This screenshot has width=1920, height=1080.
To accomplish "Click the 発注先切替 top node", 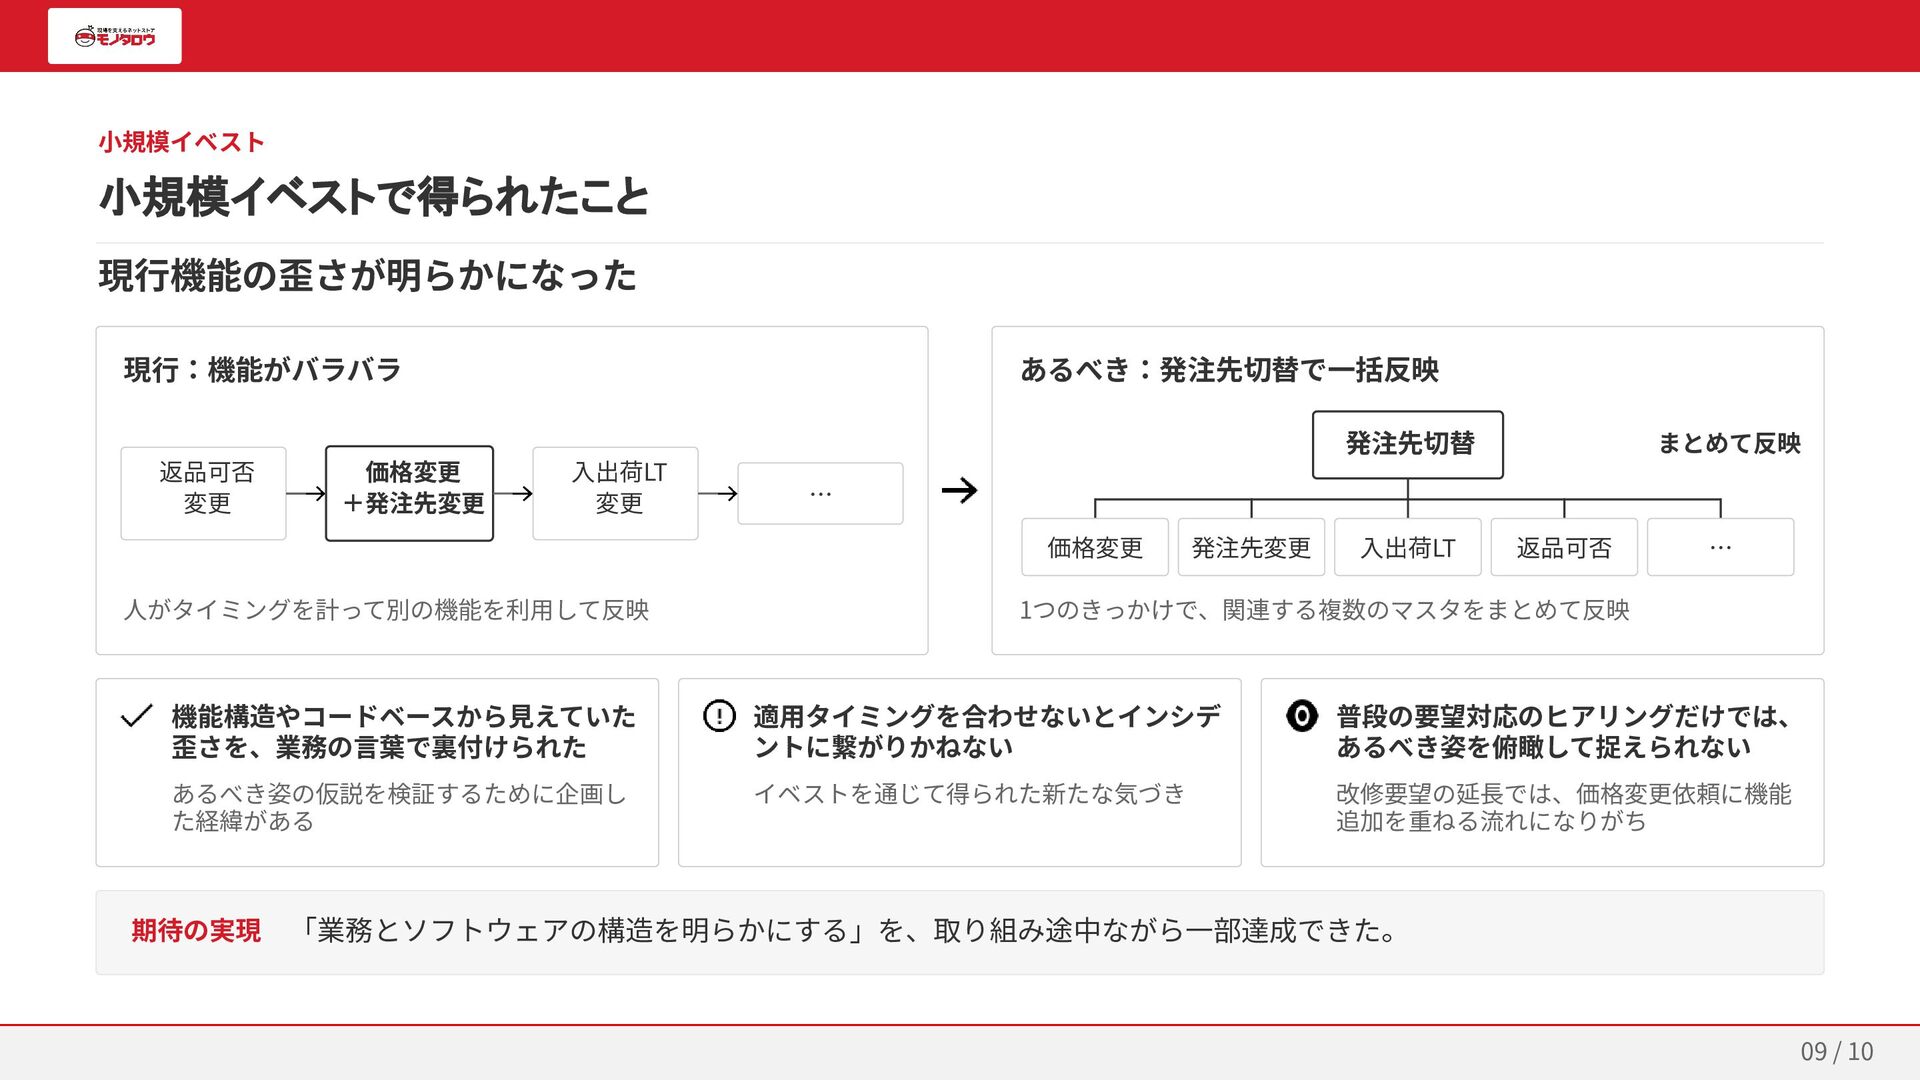I will [1408, 444].
